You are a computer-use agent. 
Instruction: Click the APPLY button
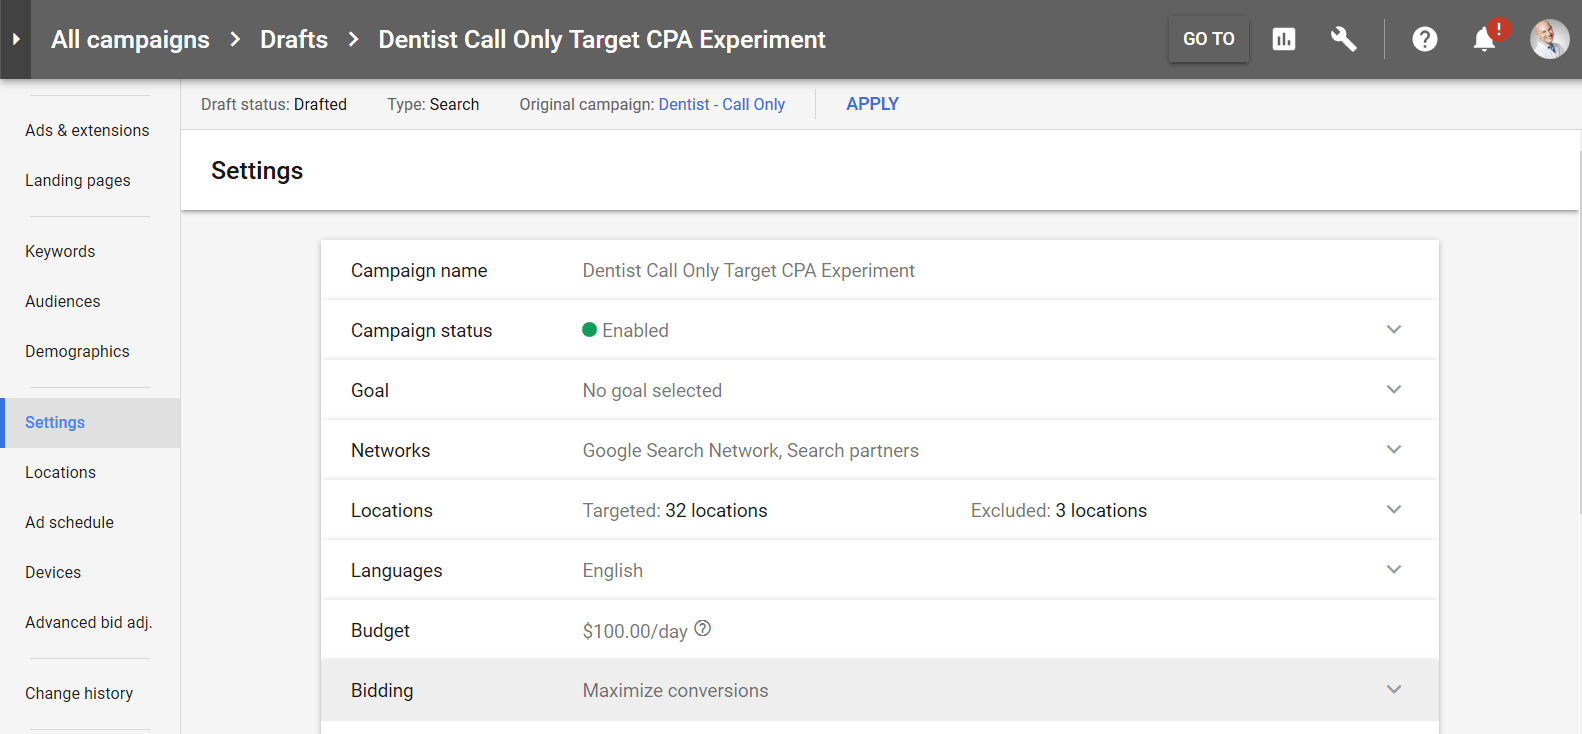[x=872, y=104]
